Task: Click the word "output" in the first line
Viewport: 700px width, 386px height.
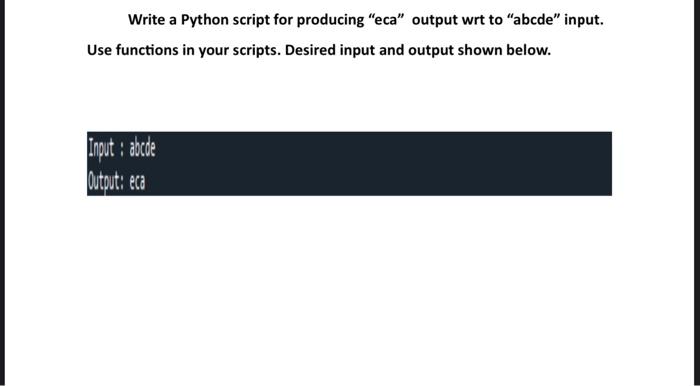Action: [432, 20]
